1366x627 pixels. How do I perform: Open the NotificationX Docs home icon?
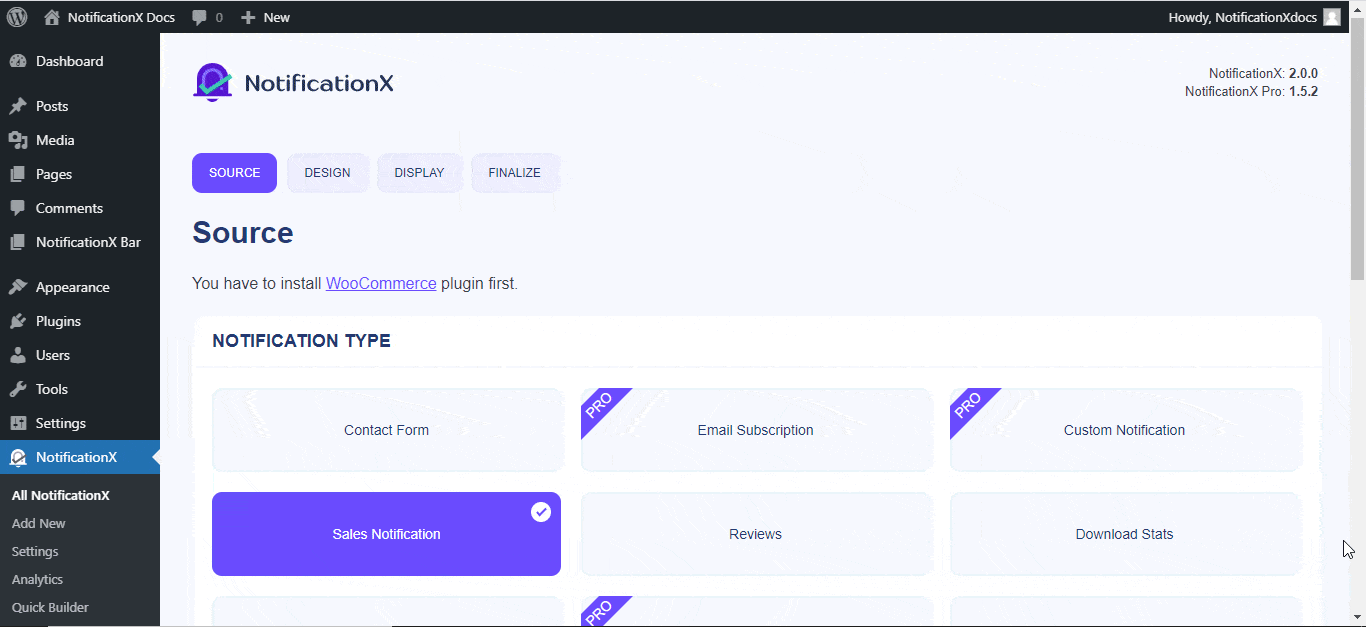point(52,17)
